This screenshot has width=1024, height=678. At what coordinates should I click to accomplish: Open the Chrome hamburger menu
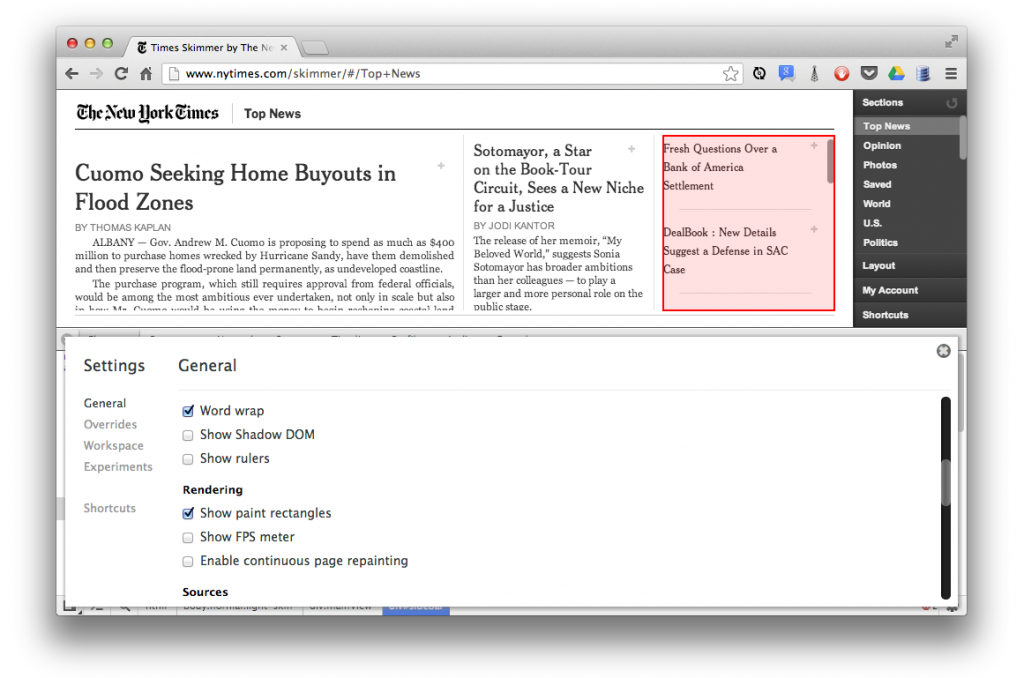coord(951,73)
